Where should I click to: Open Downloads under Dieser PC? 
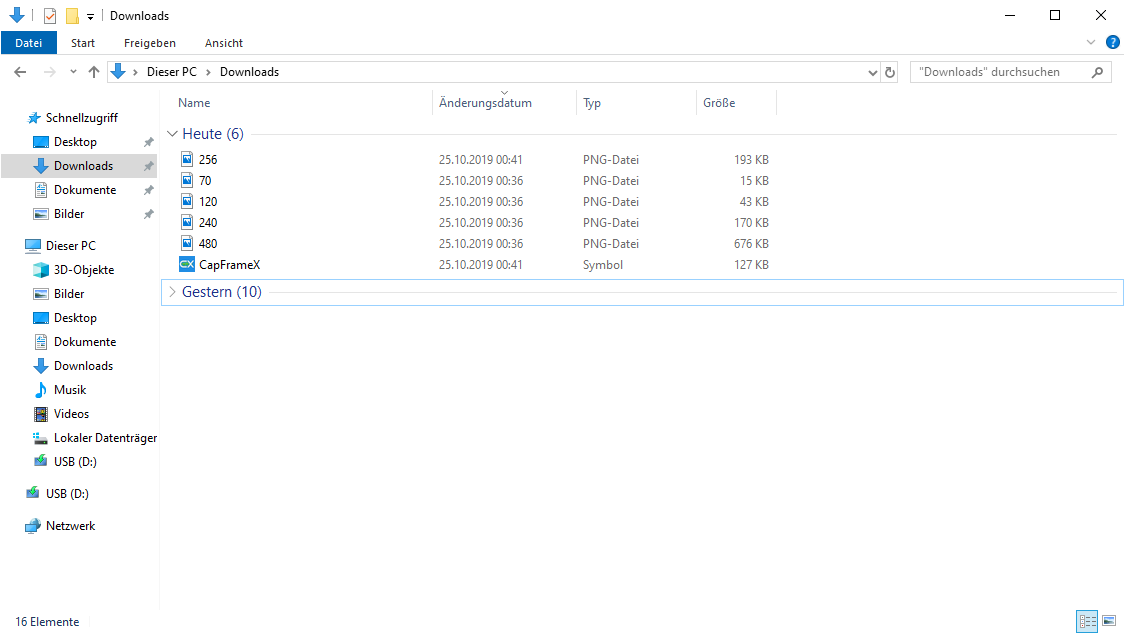click(83, 366)
